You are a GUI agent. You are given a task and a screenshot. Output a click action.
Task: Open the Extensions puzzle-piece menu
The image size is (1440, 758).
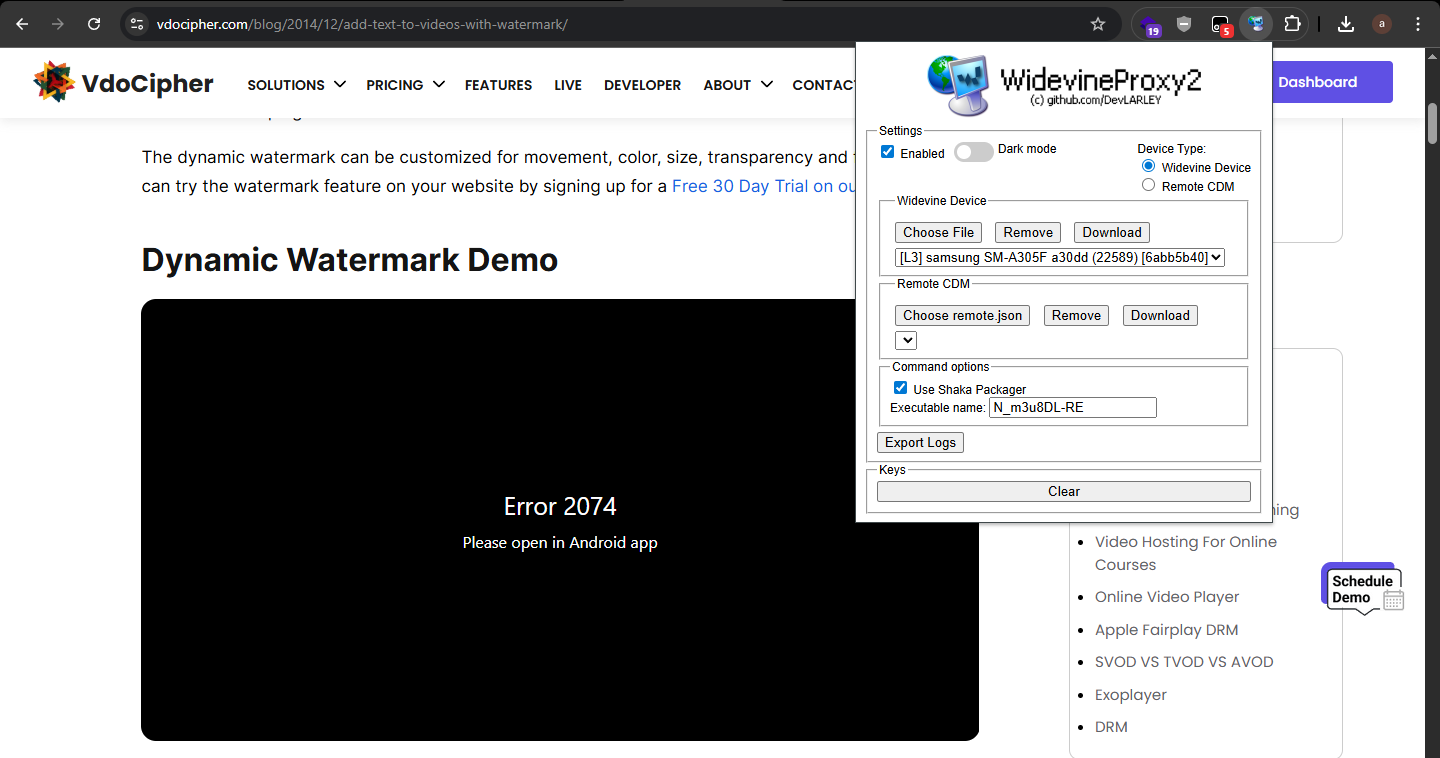click(x=1292, y=24)
